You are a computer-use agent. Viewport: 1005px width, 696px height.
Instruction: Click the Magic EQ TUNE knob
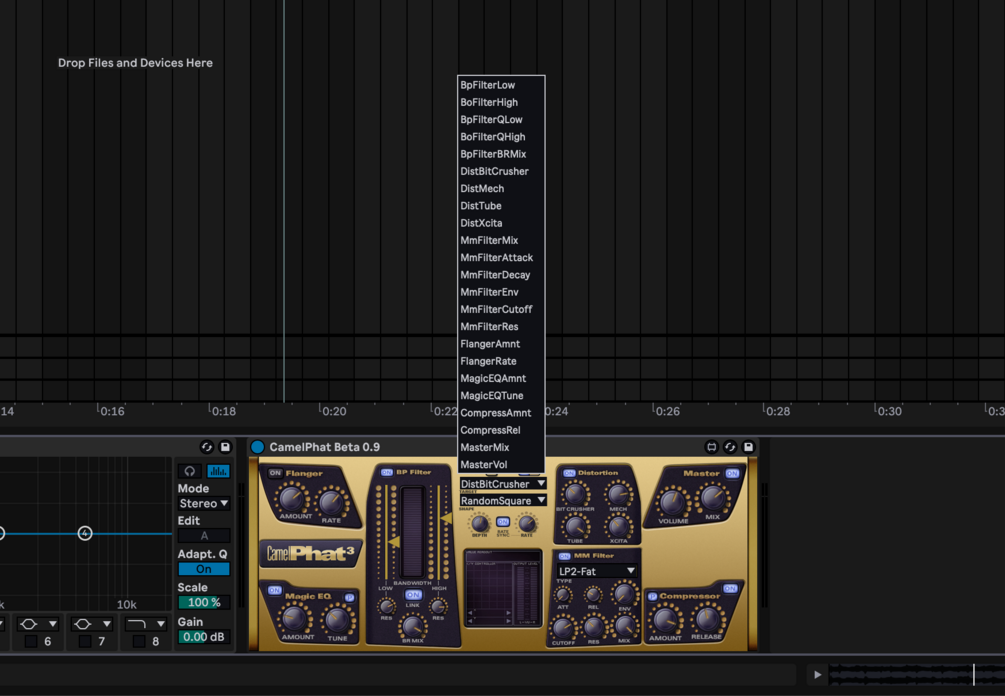tap(336, 619)
